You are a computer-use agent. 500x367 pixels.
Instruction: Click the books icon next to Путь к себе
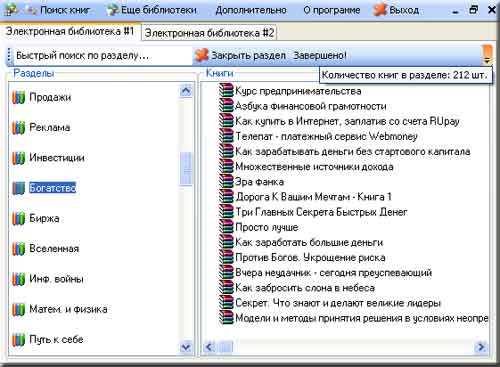pos(19,340)
